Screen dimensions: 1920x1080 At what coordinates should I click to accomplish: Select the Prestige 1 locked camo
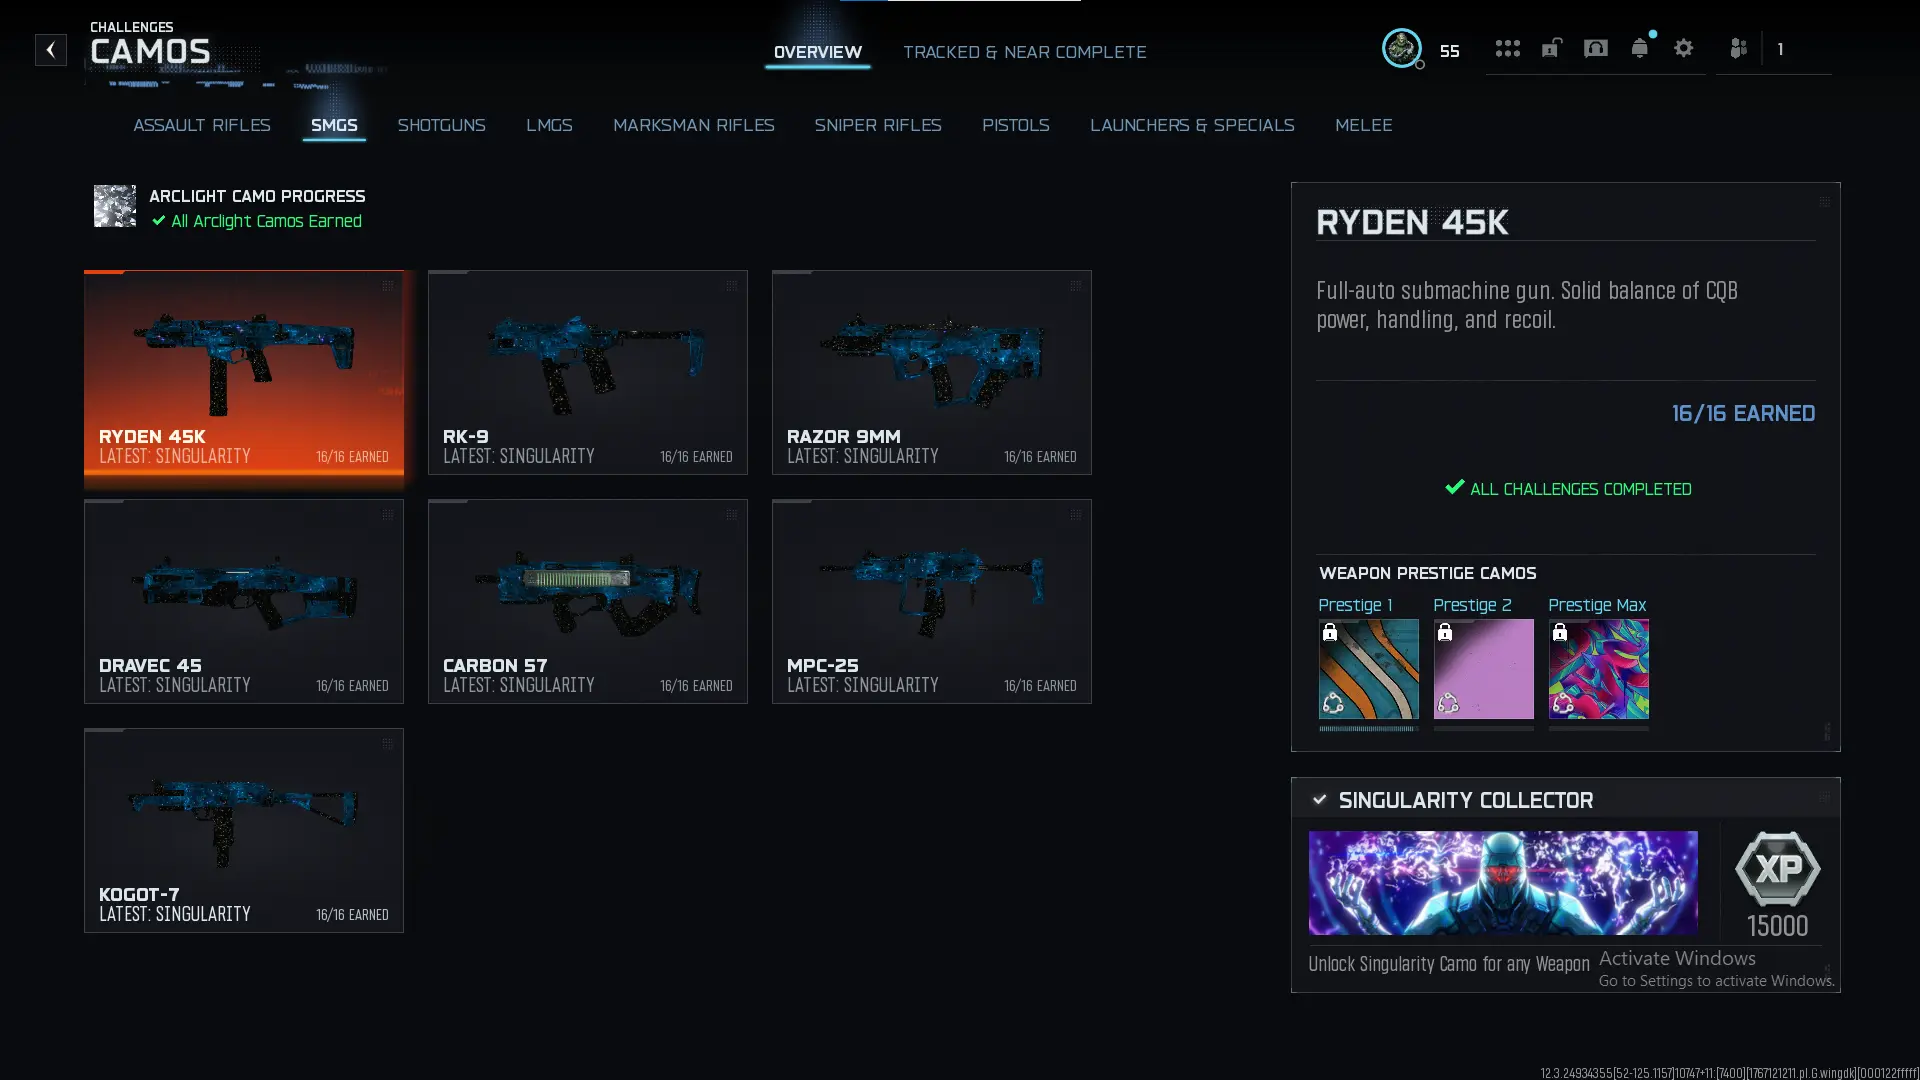(1368, 668)
